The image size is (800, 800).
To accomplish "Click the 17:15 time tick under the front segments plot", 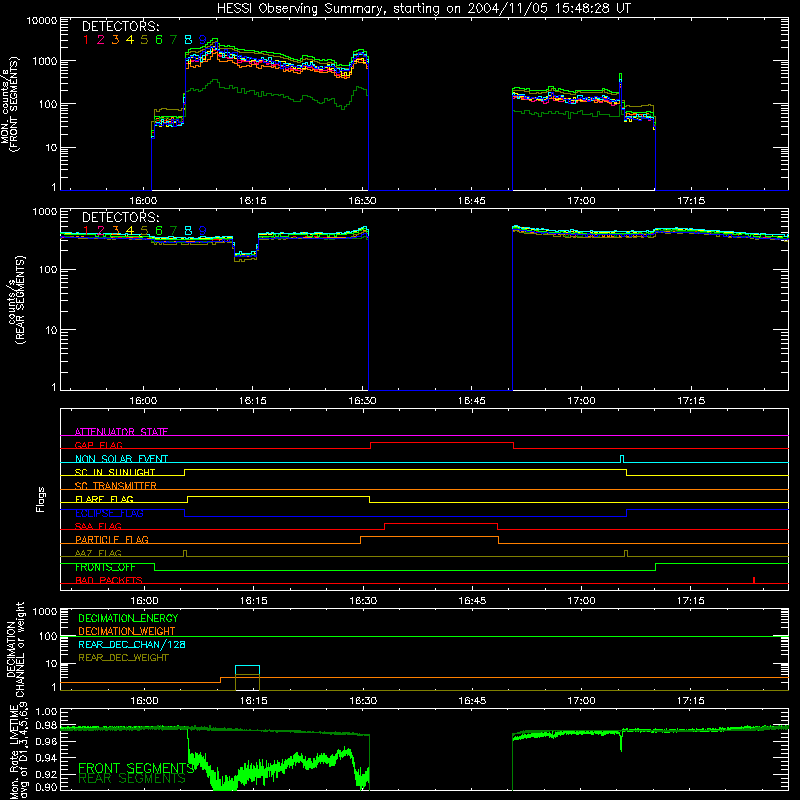I will pos(691,201).
